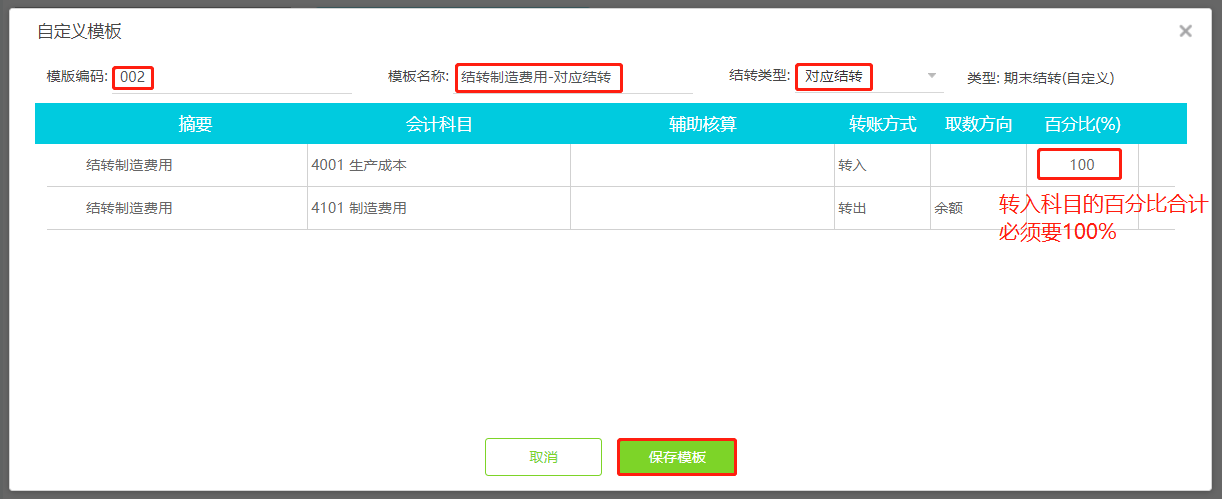Click the 自定义模板 dialog title
The image size is (1222, 499).
point(79,31)
